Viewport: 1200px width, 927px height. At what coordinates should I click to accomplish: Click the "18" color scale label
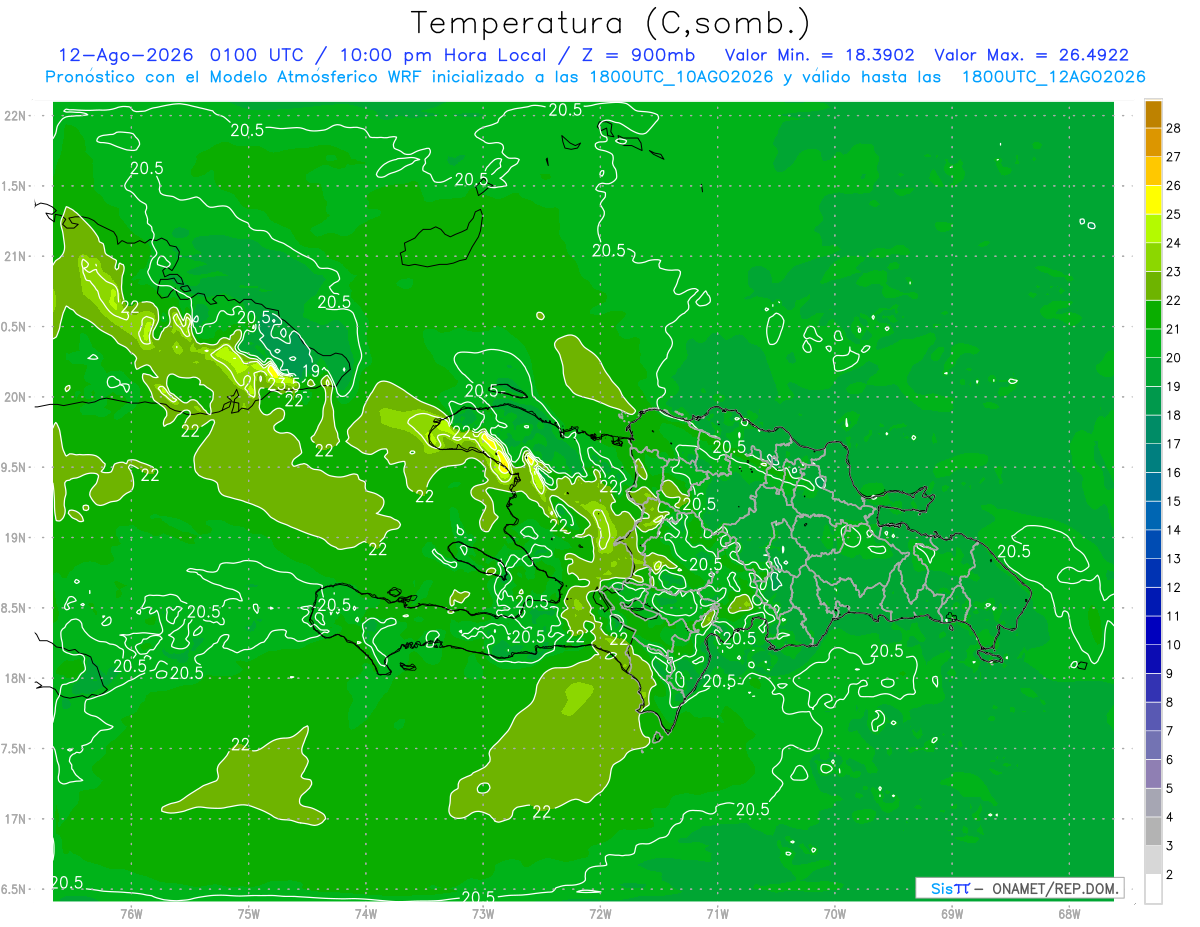1173,415
